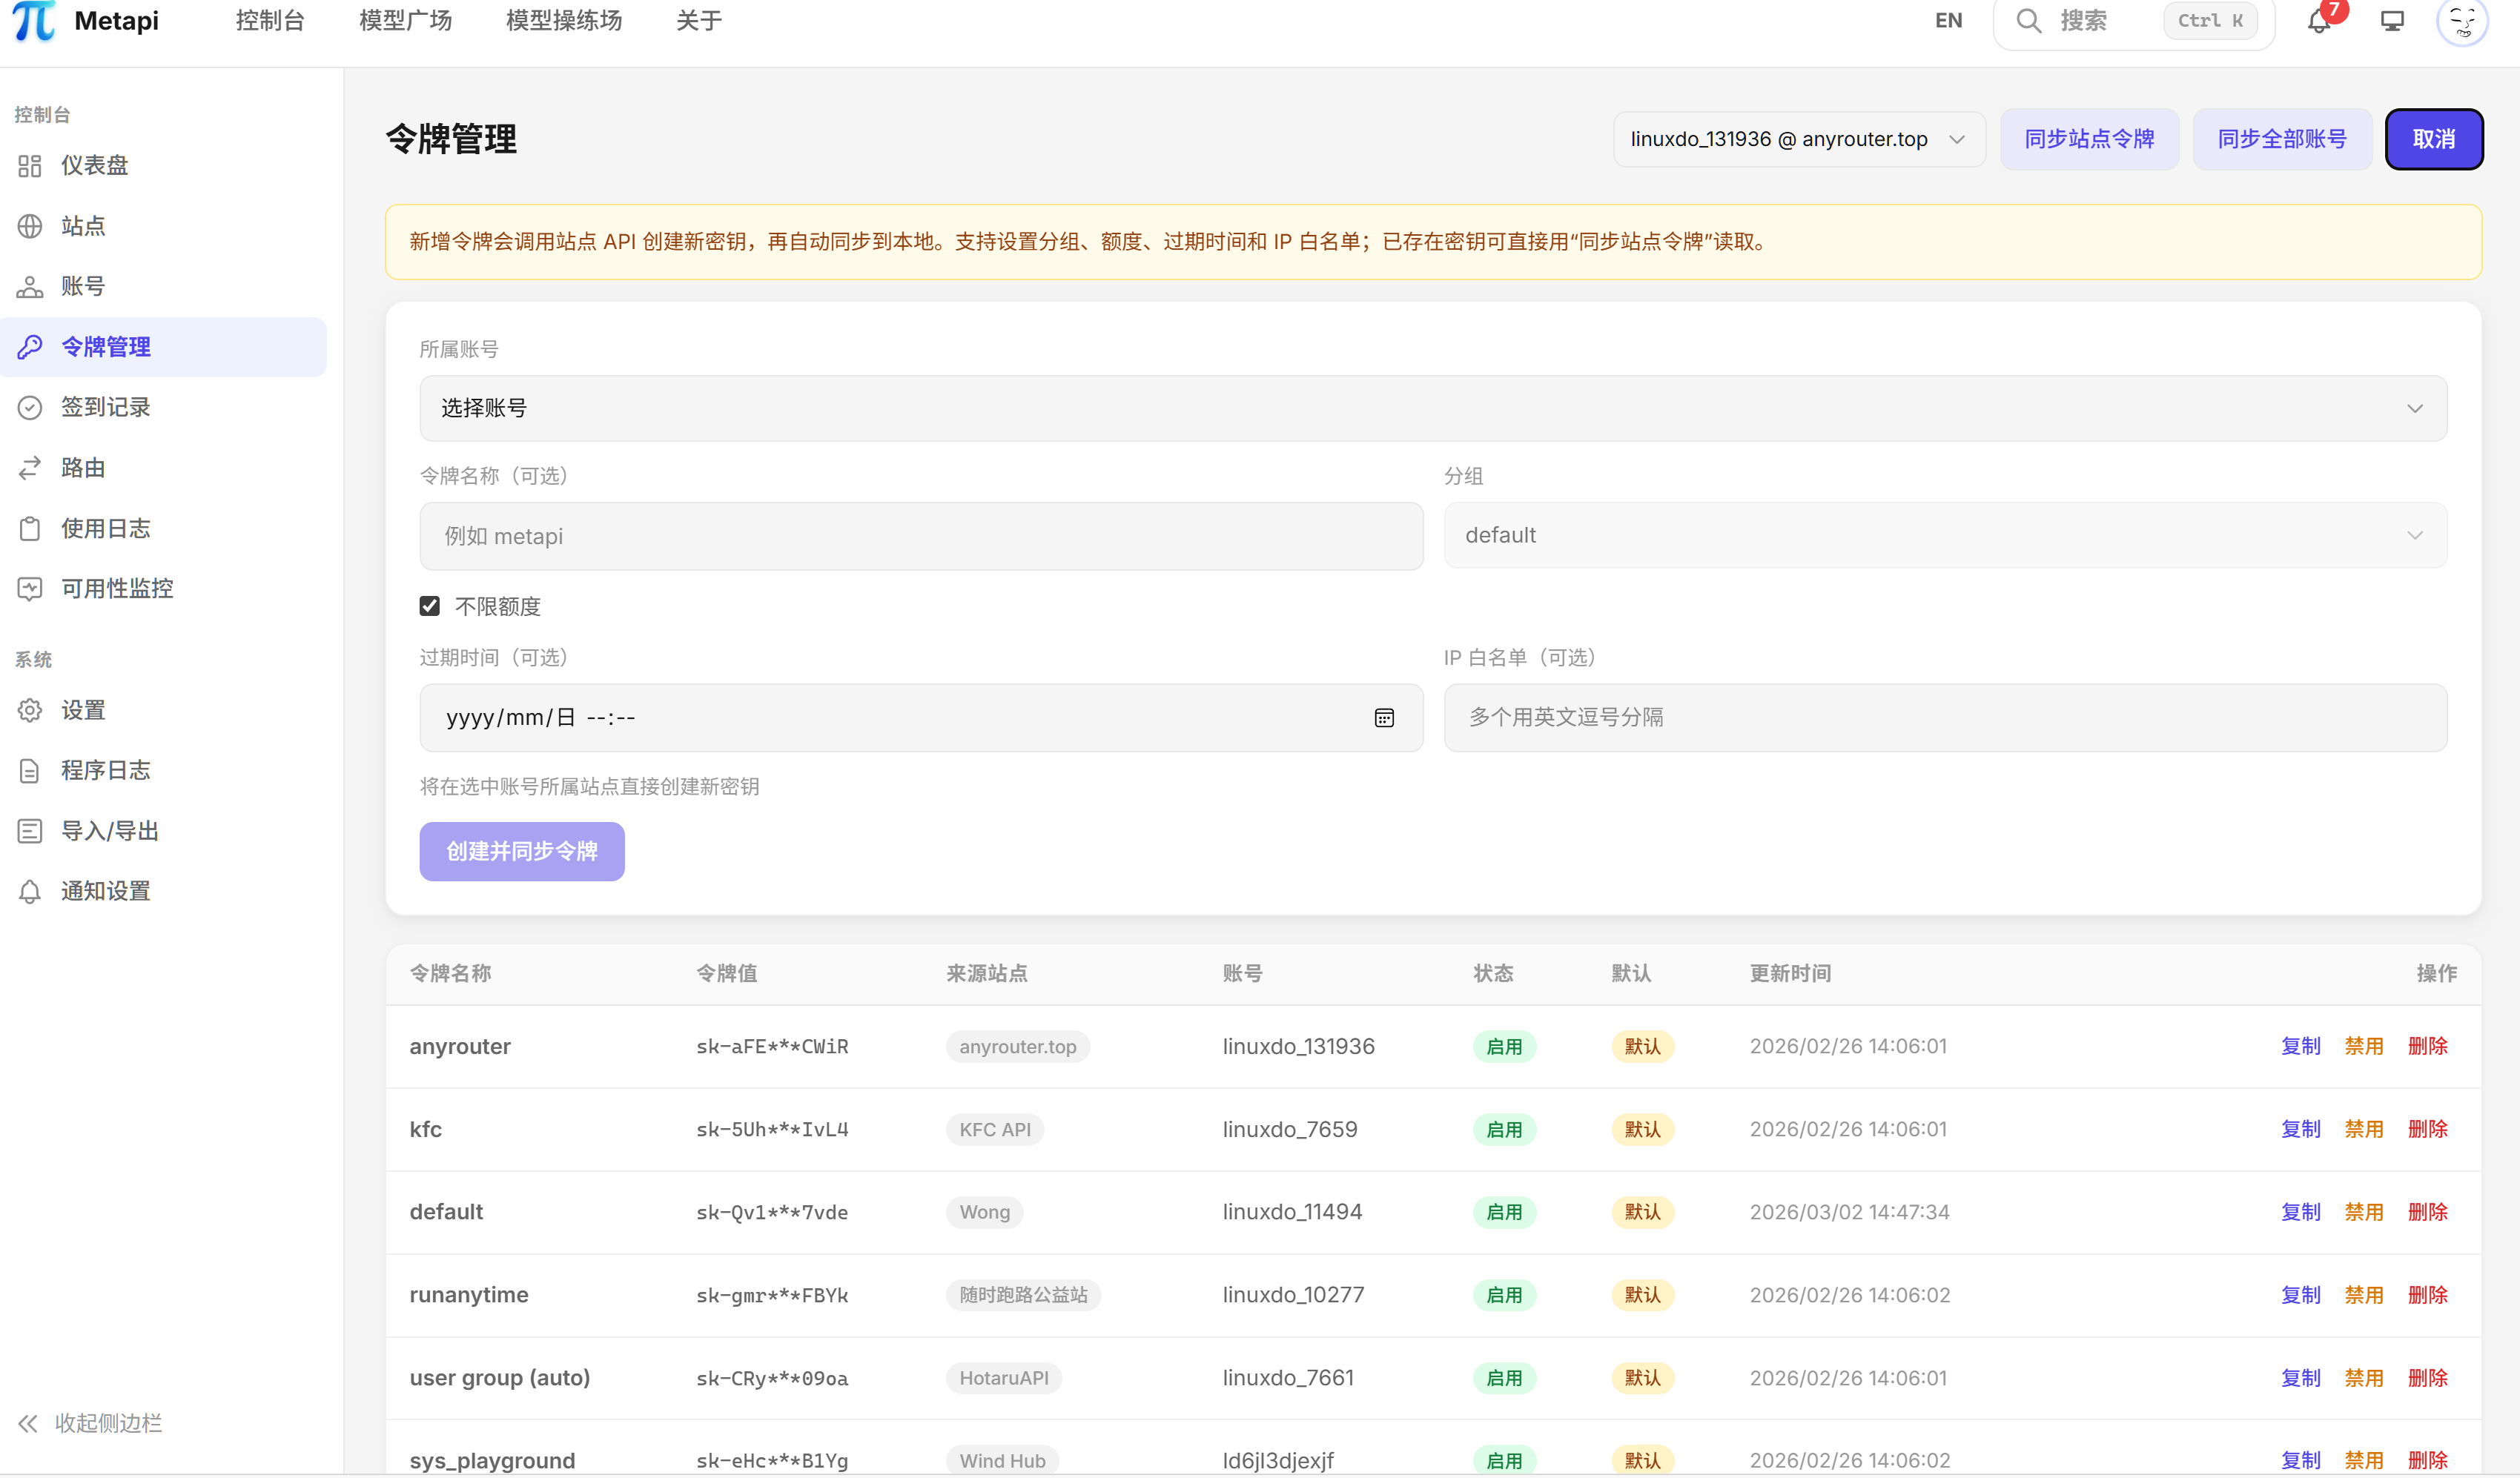Open 签到记录 check-in records
This screenshot has width=2520, height=1478.
tap(105, 407)
